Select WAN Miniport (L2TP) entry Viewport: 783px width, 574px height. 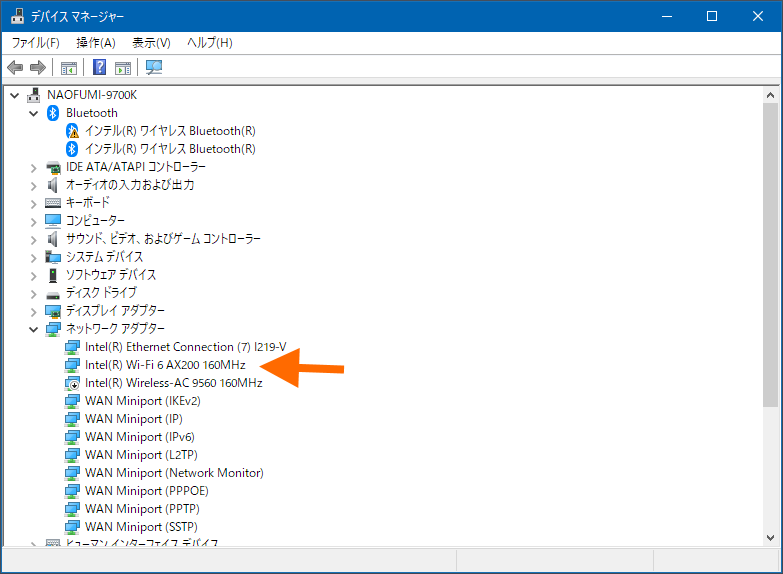pyautogui.click(x=141, y=455)
